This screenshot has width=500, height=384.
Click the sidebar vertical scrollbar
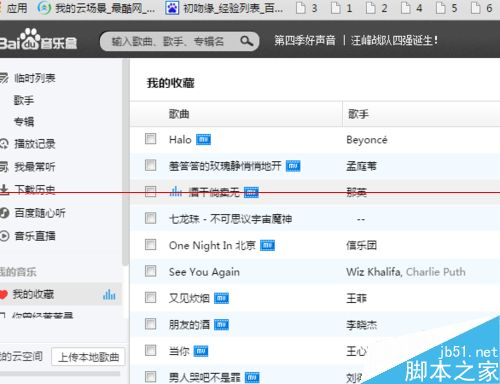point(125,162)
